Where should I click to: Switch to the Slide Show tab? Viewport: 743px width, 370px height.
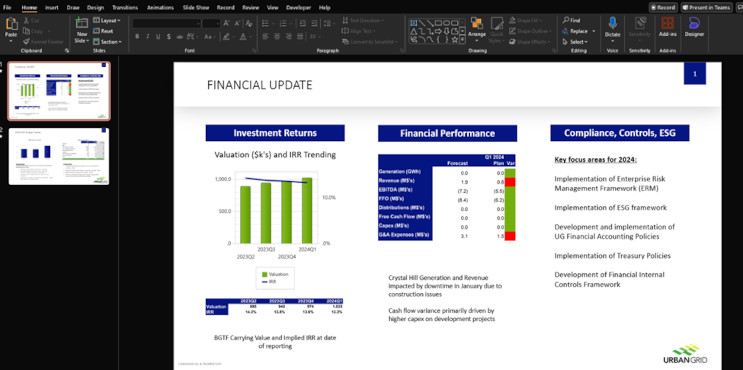pyautogui.click(x=196, y=8)
